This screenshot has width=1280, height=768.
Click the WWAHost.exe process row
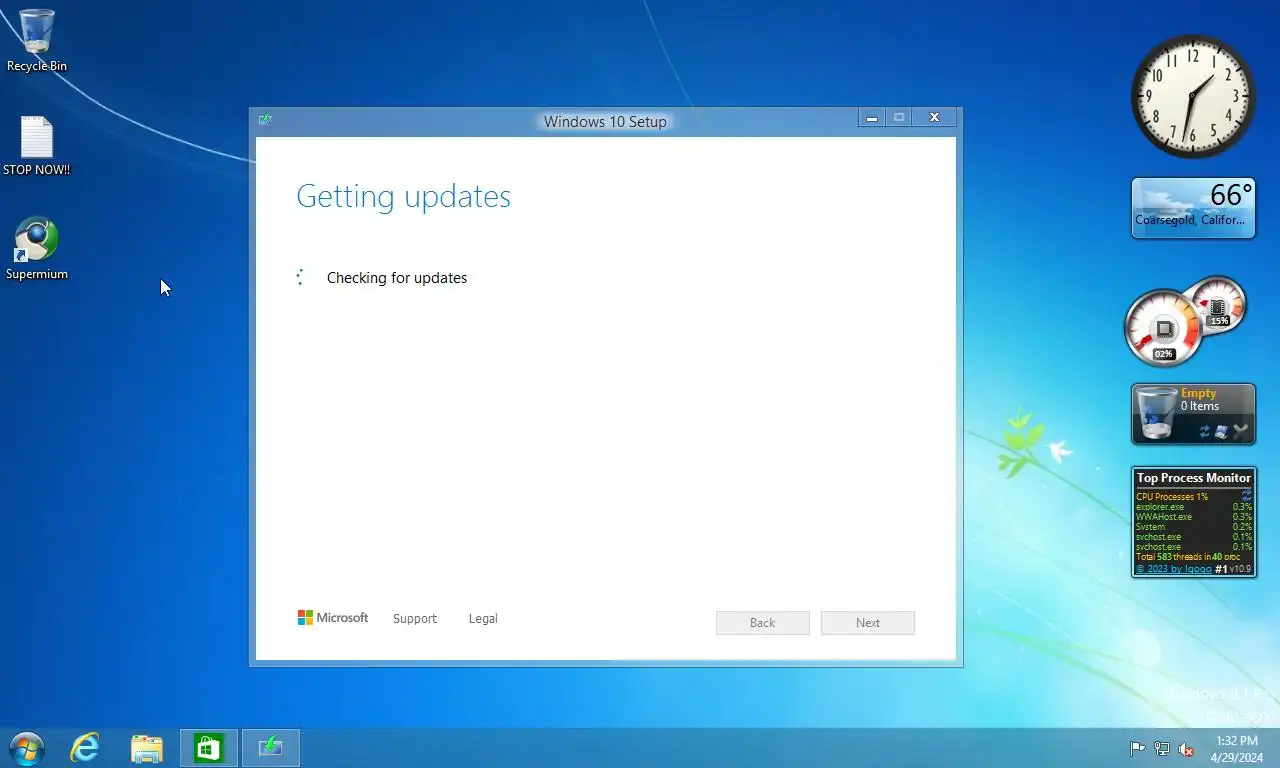[1194, 517]
